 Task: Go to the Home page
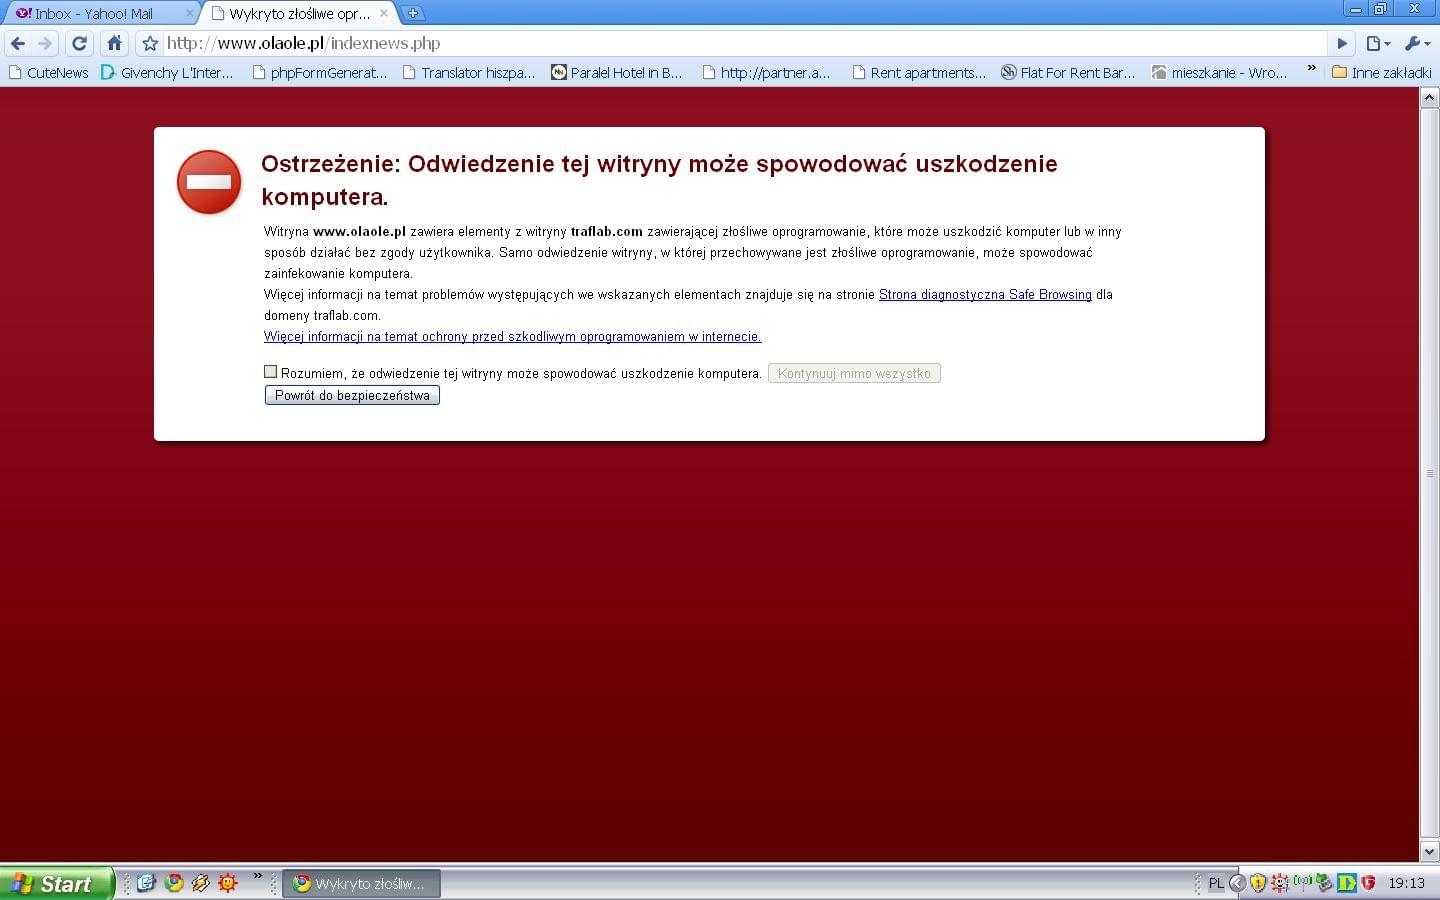[x=114, y=44]
